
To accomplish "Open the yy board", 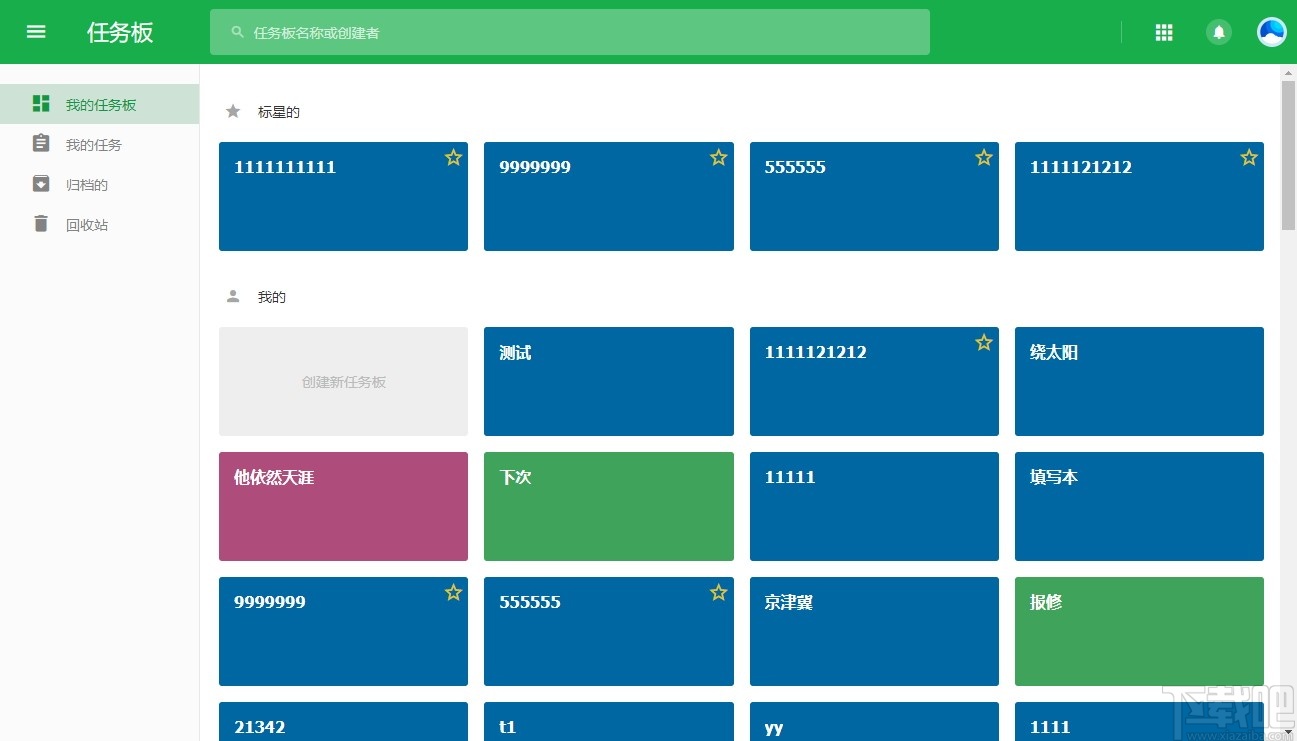I will pos(874,721).
